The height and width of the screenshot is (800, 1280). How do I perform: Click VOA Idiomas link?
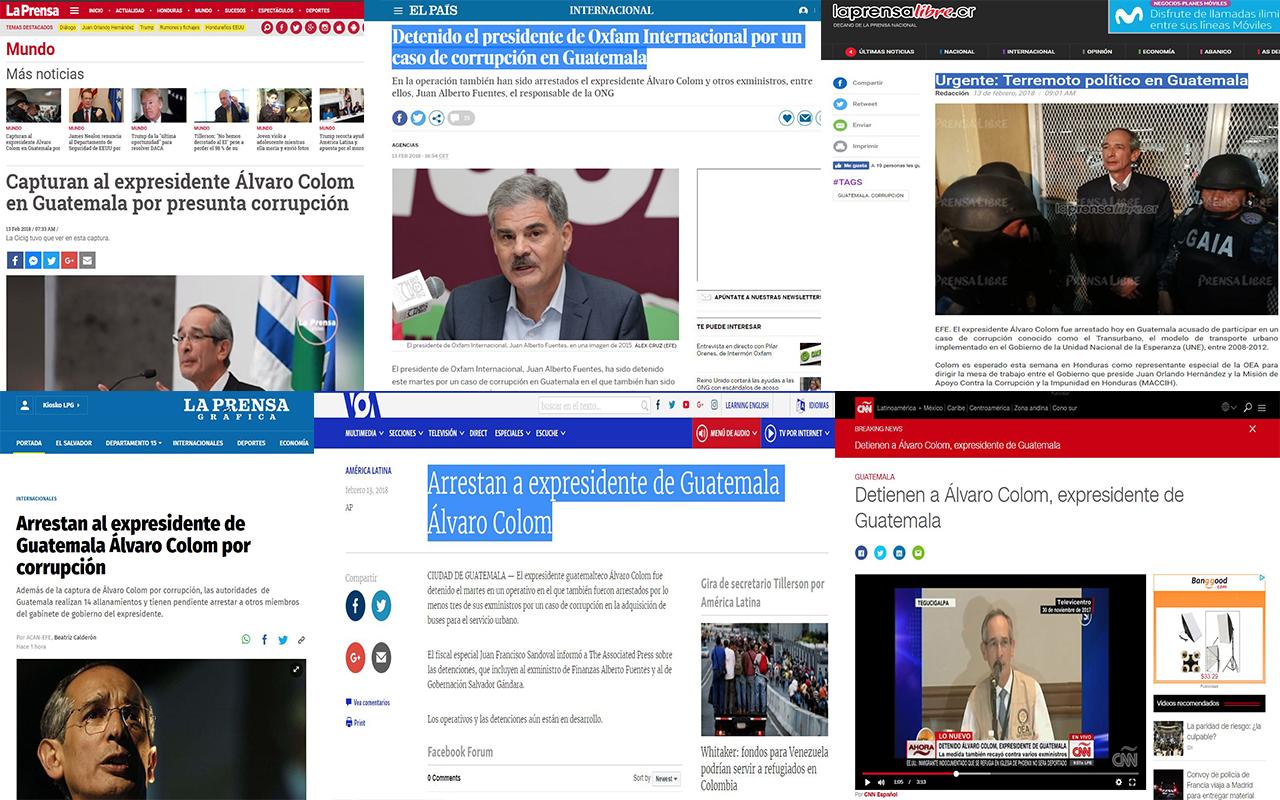point(812,405)
